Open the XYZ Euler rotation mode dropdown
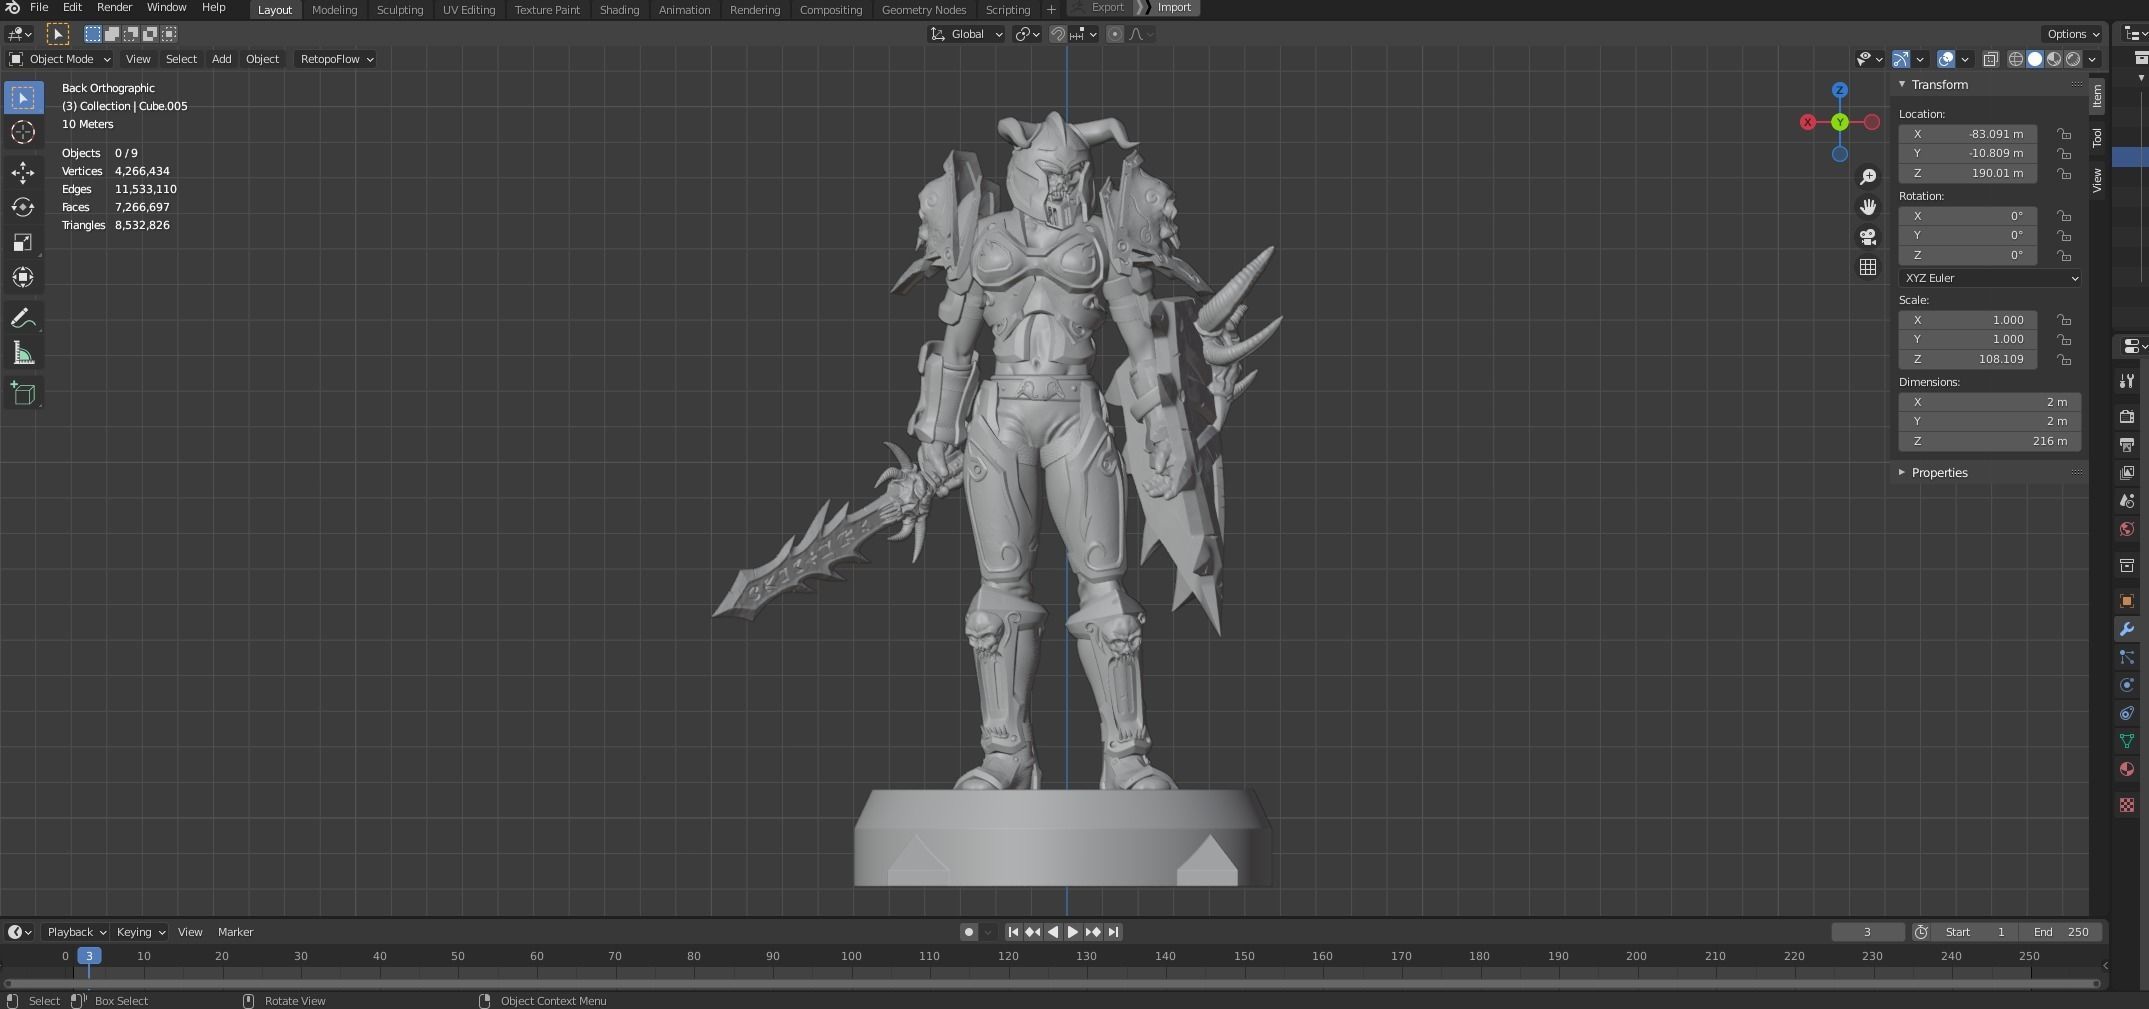Image resolution: width=2149 pixels, height=1009 pixels. click(1989, 278)
